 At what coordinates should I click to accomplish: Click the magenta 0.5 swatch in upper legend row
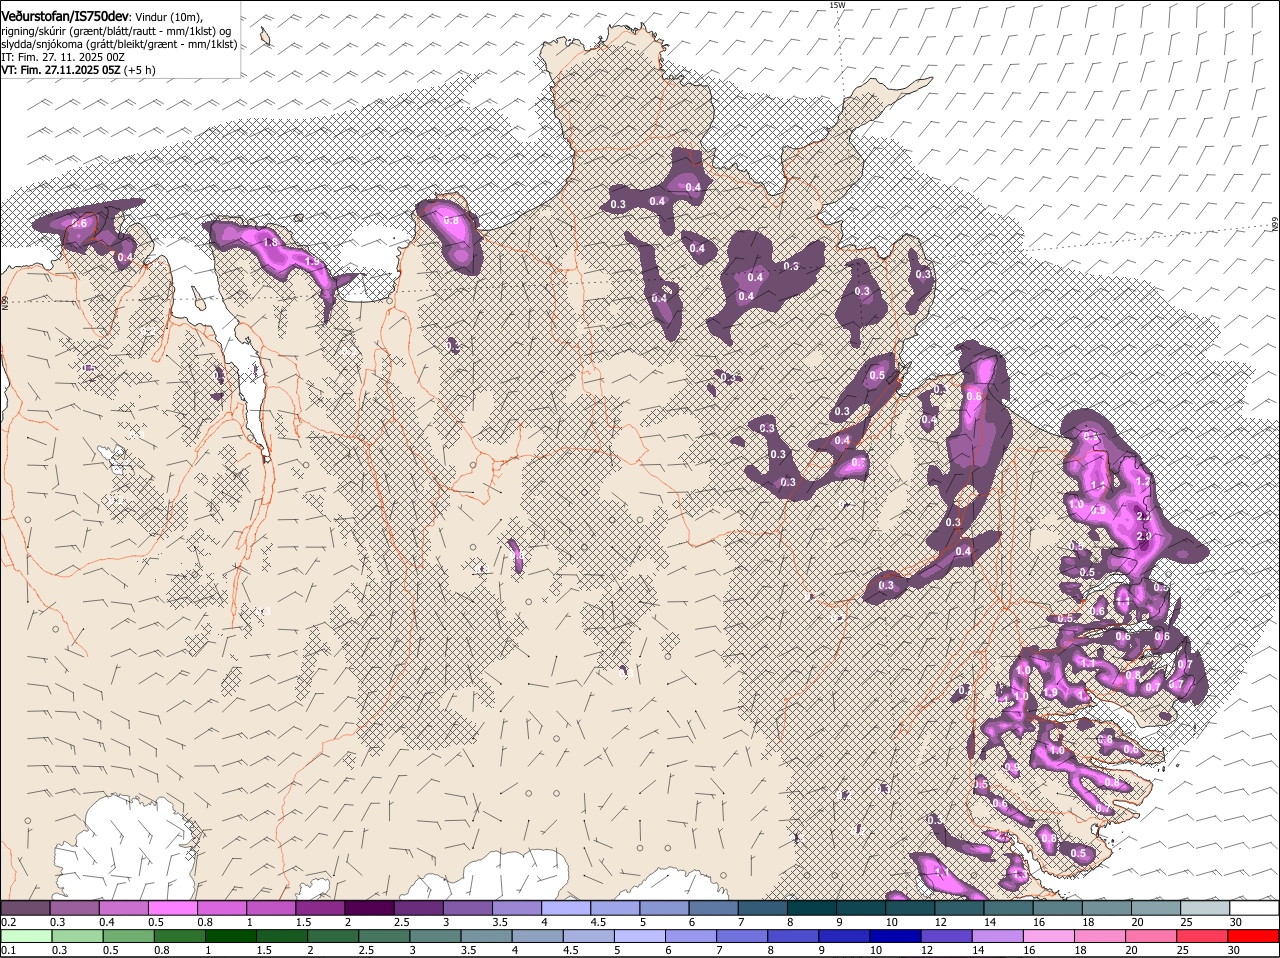click(172, 908)
